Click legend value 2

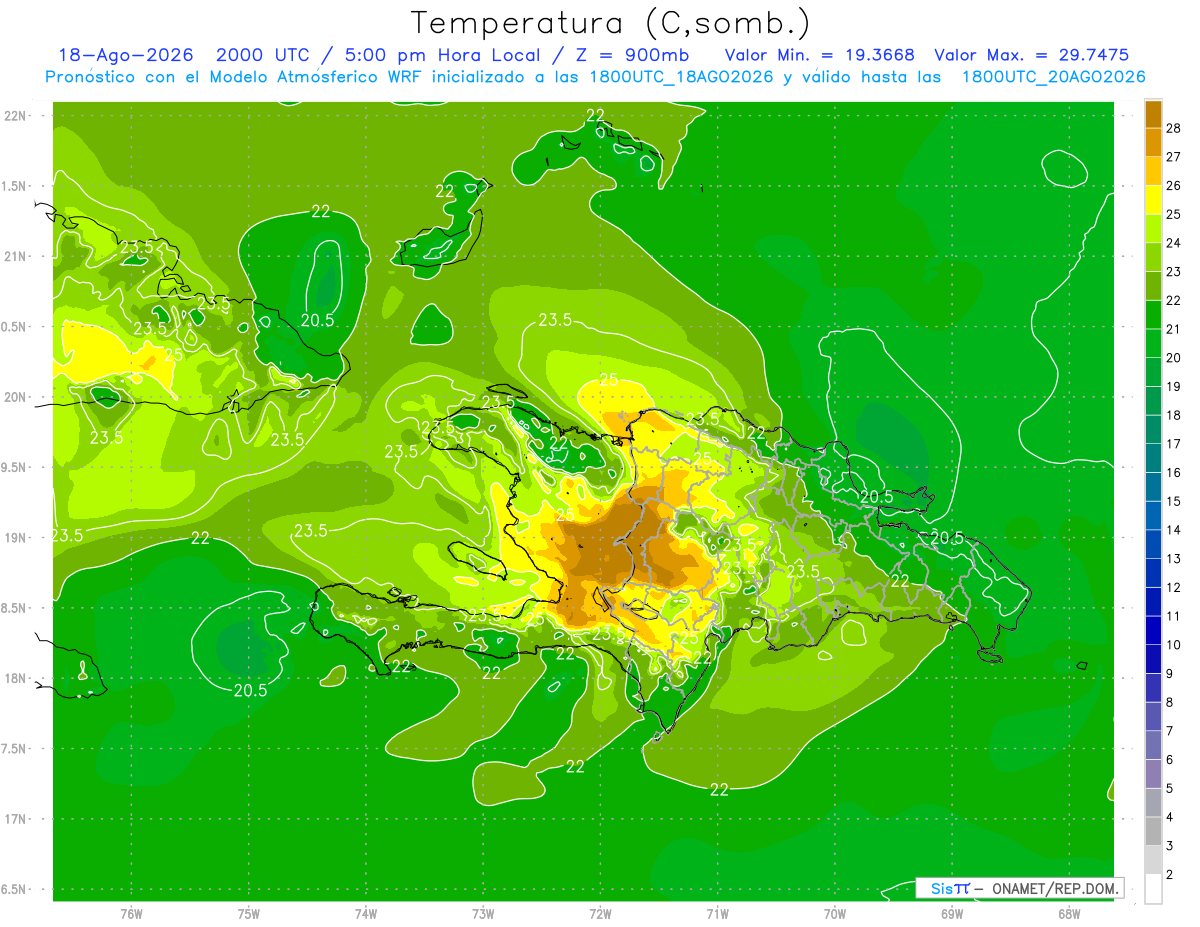1170,875
